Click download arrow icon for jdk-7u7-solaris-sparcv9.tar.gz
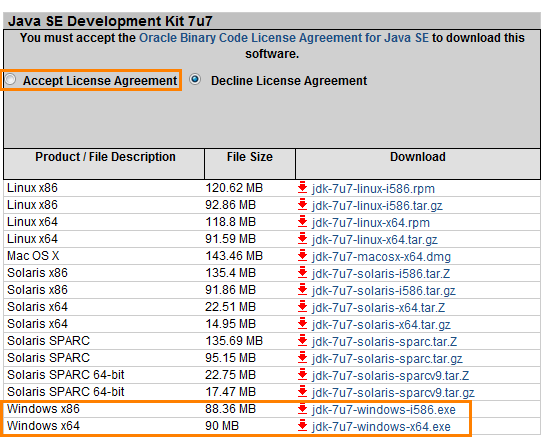This screenshot has width=553, height=447. (302, 391)
